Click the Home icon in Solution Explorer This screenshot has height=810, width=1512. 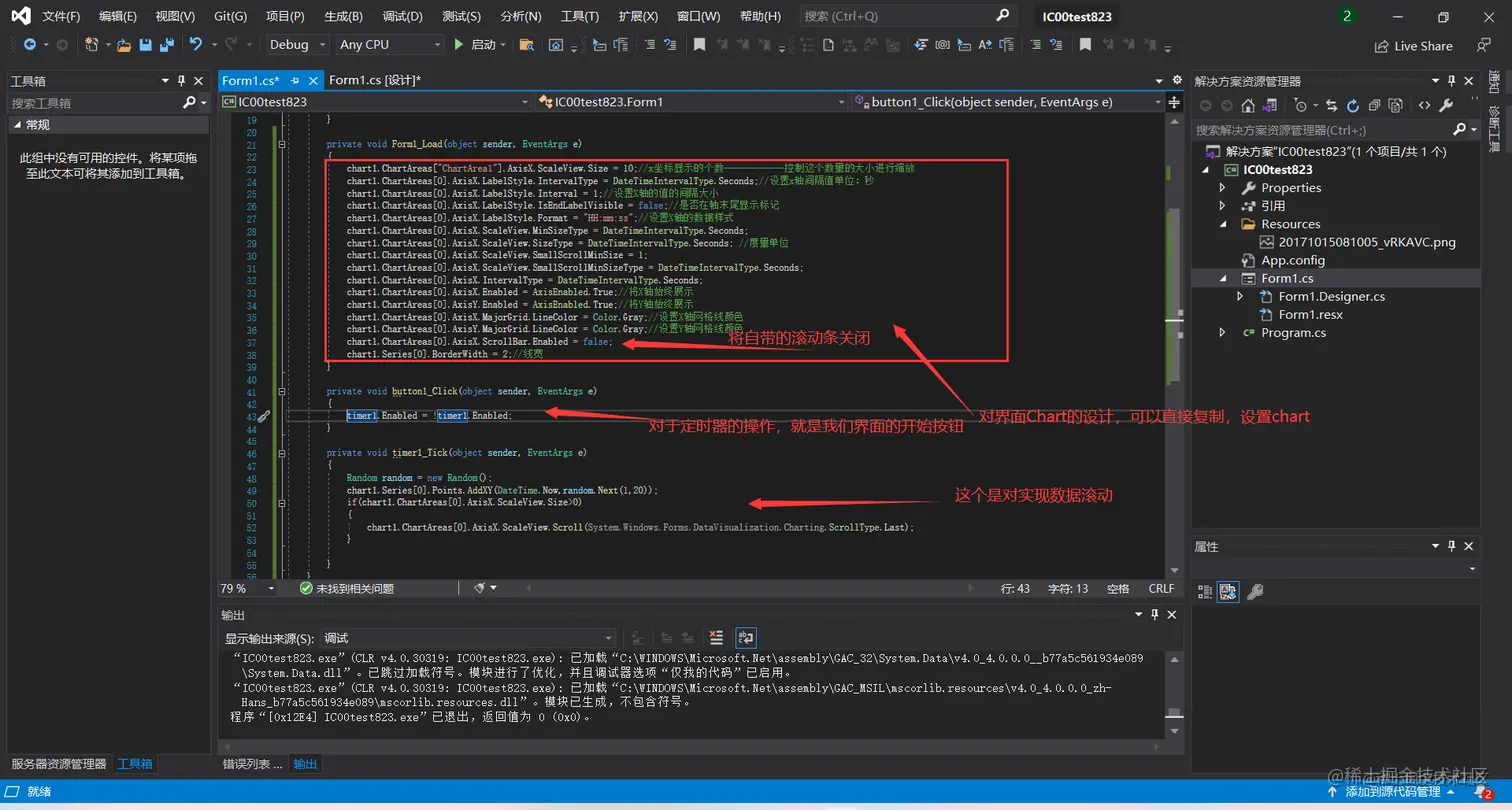1248,105
